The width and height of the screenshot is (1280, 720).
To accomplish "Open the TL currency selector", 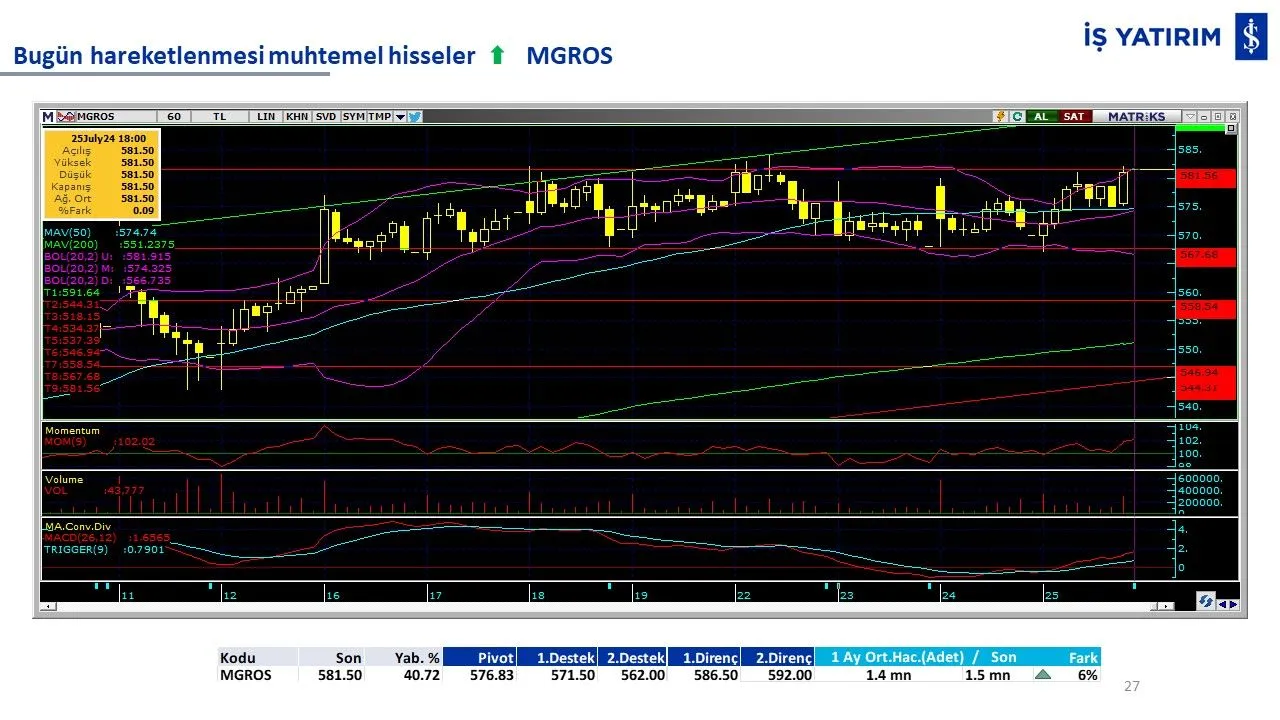I will point(220,117).
